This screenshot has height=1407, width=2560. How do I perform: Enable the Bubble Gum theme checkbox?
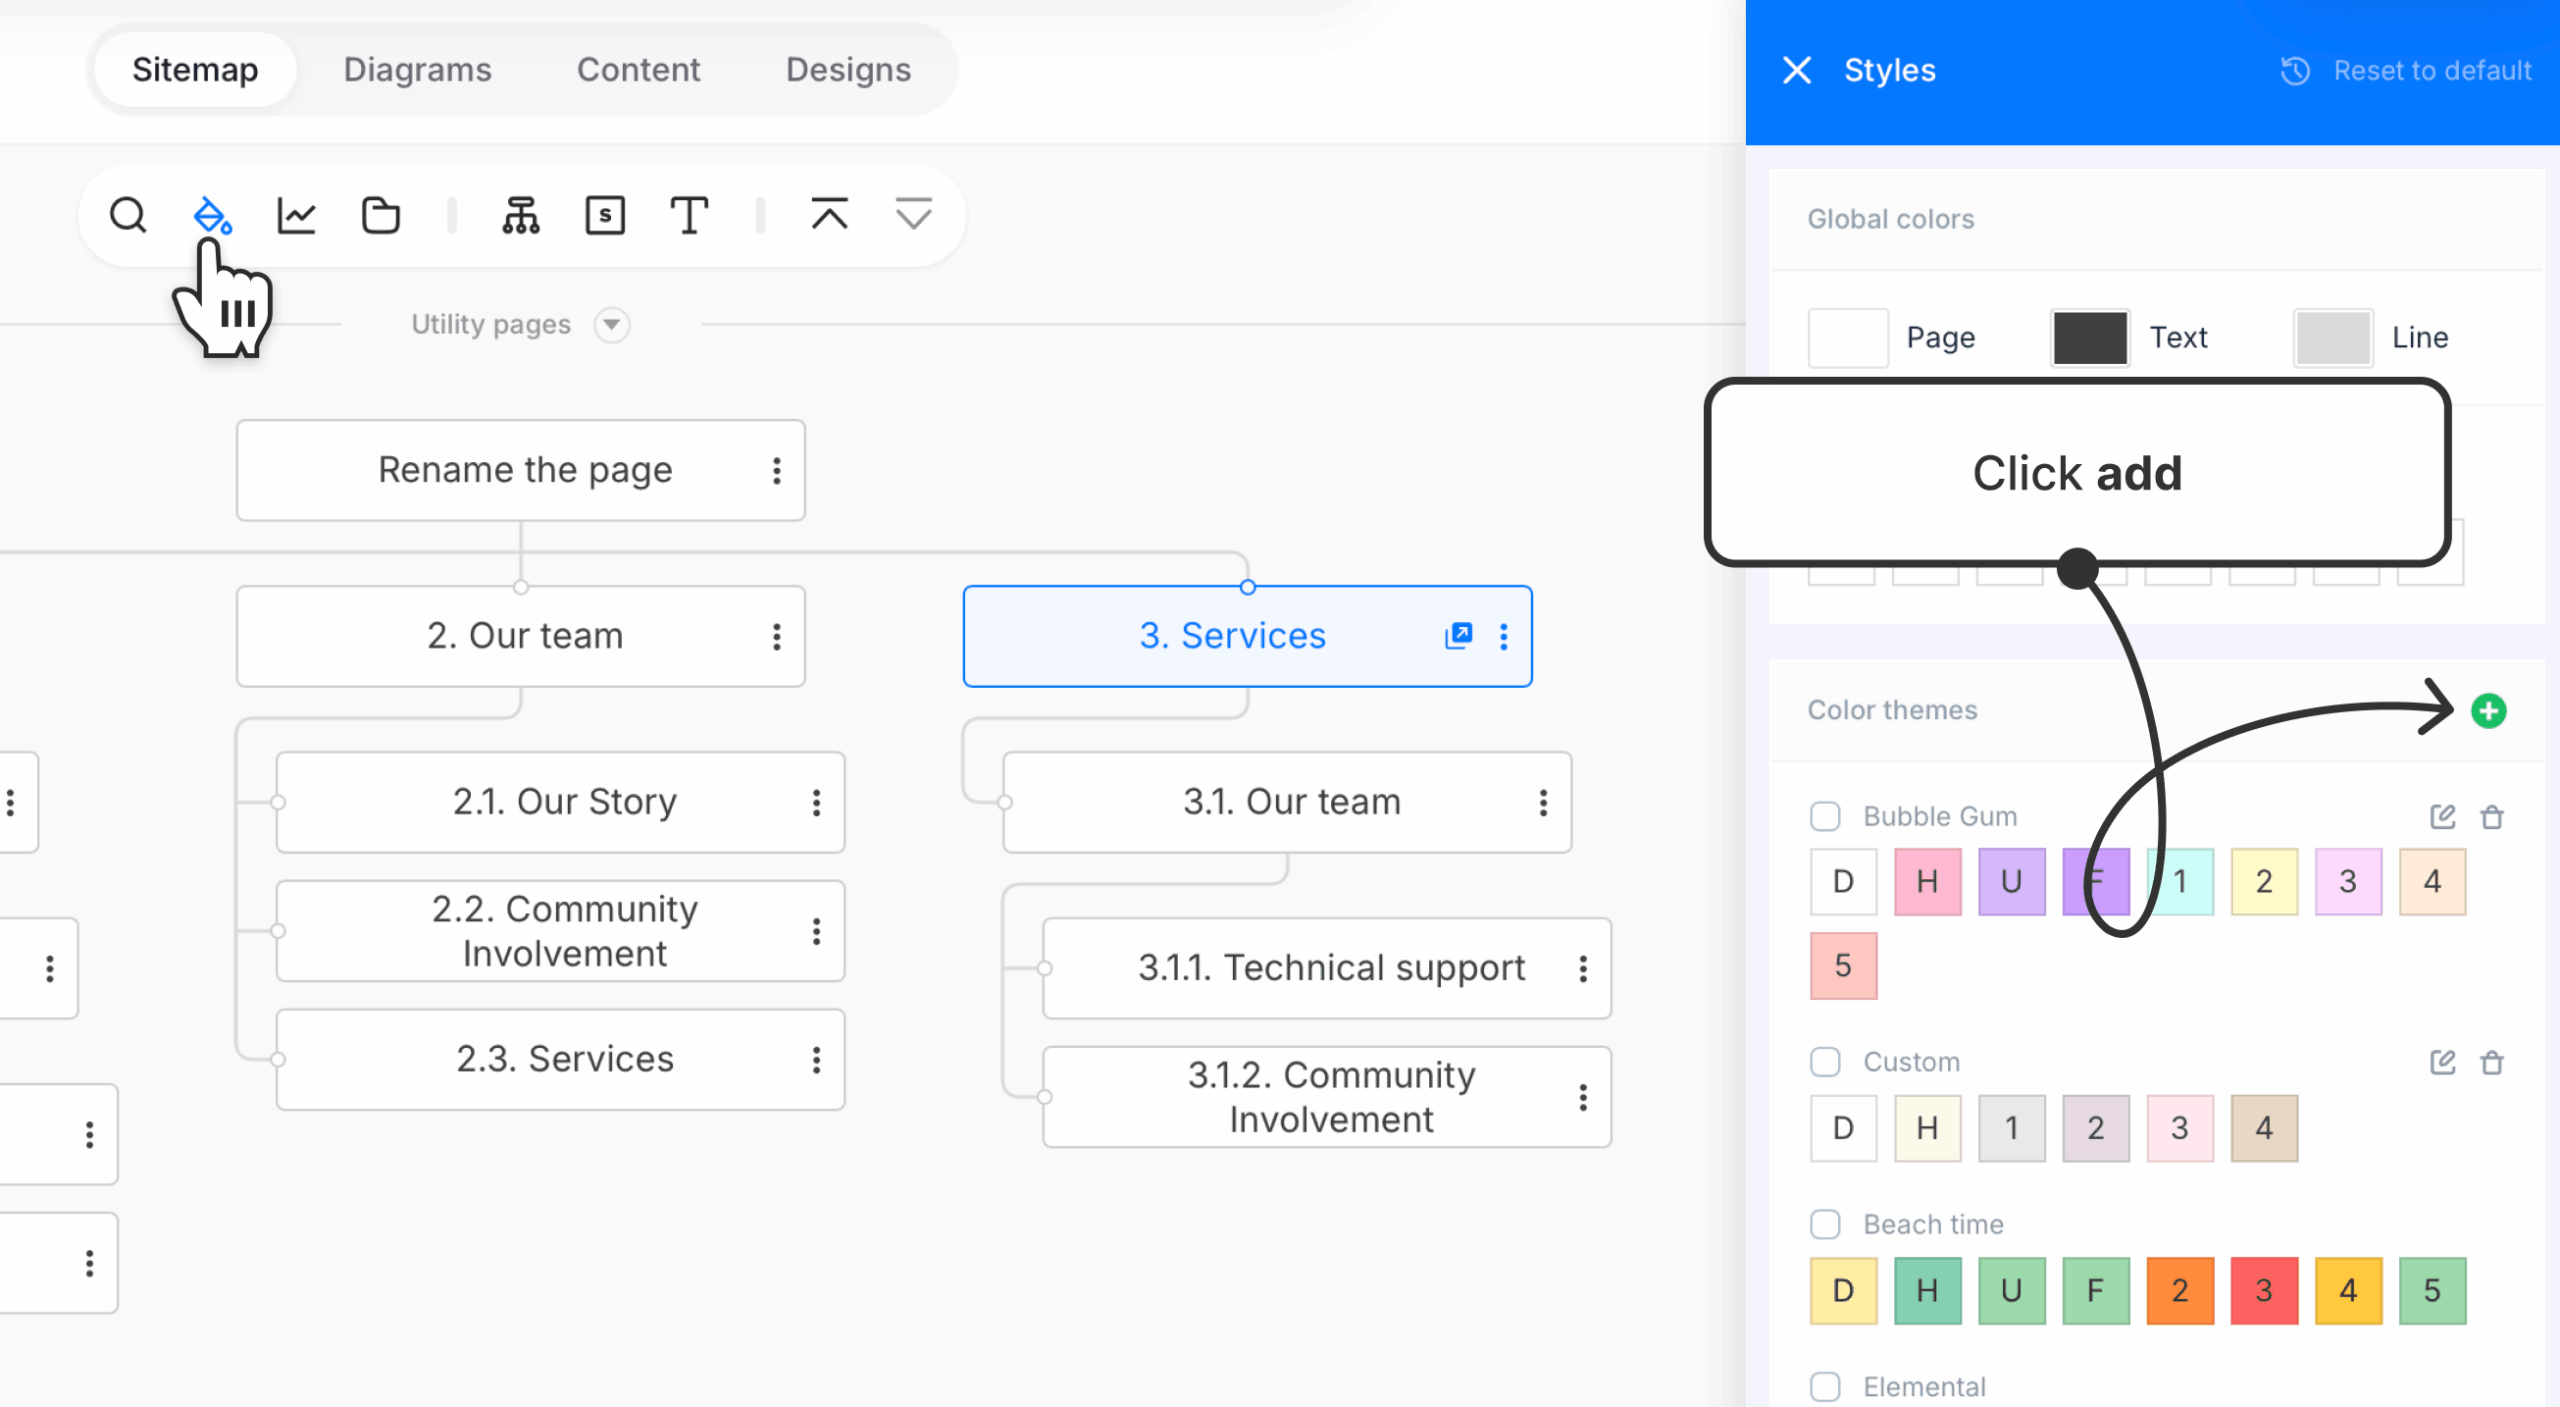click(1825, 817)
